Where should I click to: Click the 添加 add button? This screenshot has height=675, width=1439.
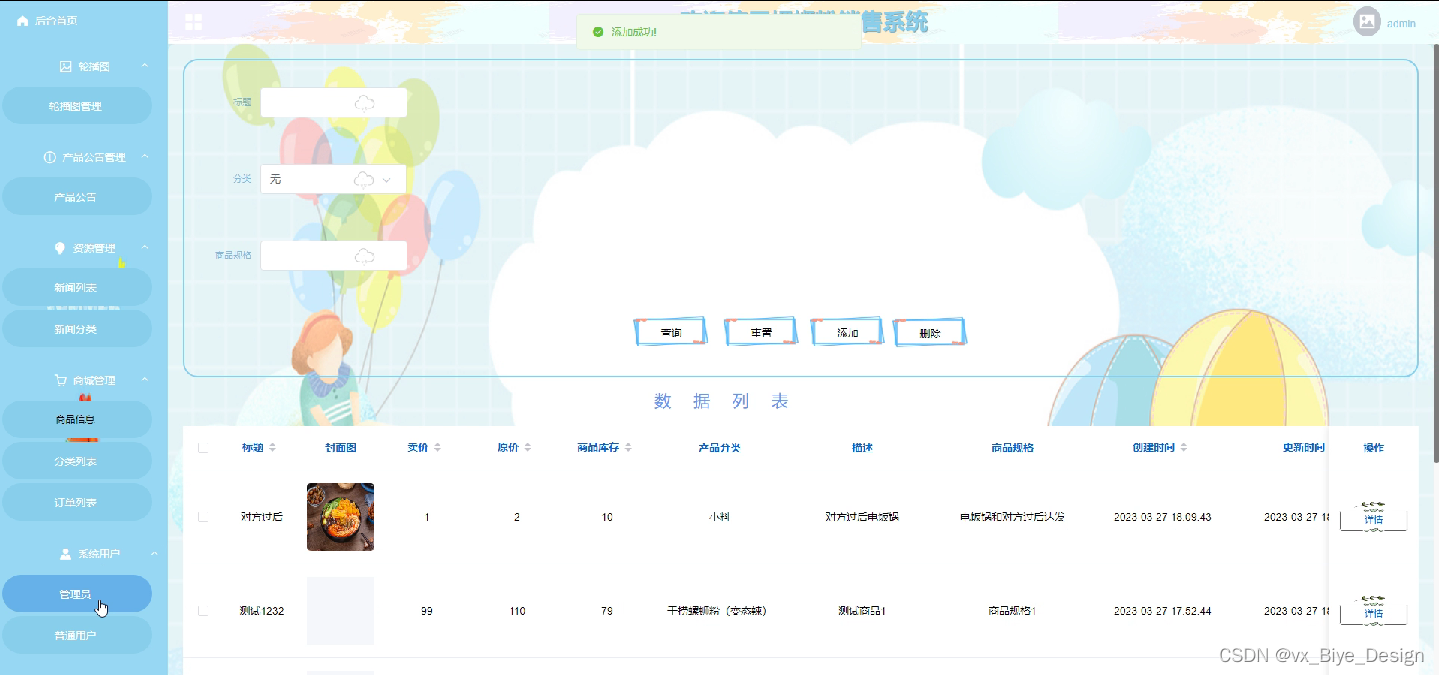pyautogui.click(x=847, y=332)
